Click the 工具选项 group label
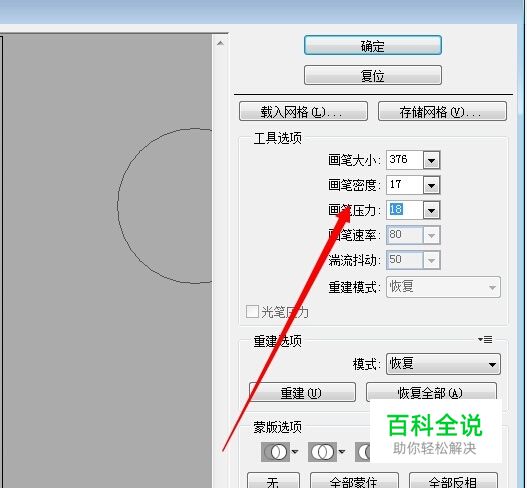The width and height of the screenshot is (527, 488). [278, 138]
